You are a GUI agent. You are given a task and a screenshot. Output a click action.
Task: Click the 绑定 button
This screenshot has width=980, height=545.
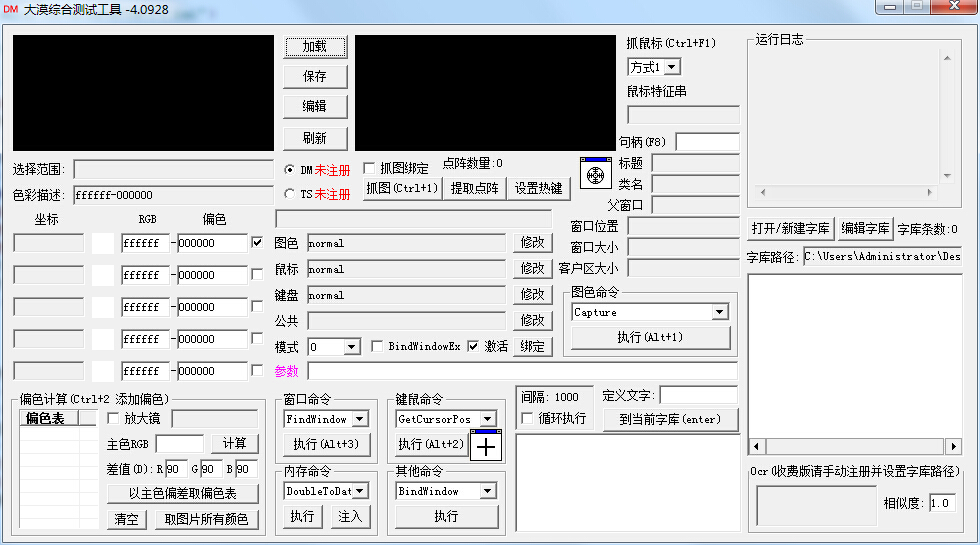click(532, 346)
